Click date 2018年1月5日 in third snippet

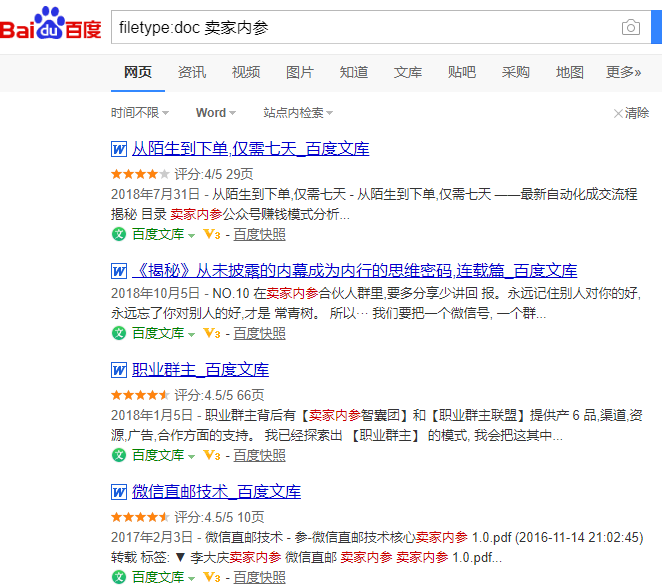pyautogui.click(x=152, y=415)
